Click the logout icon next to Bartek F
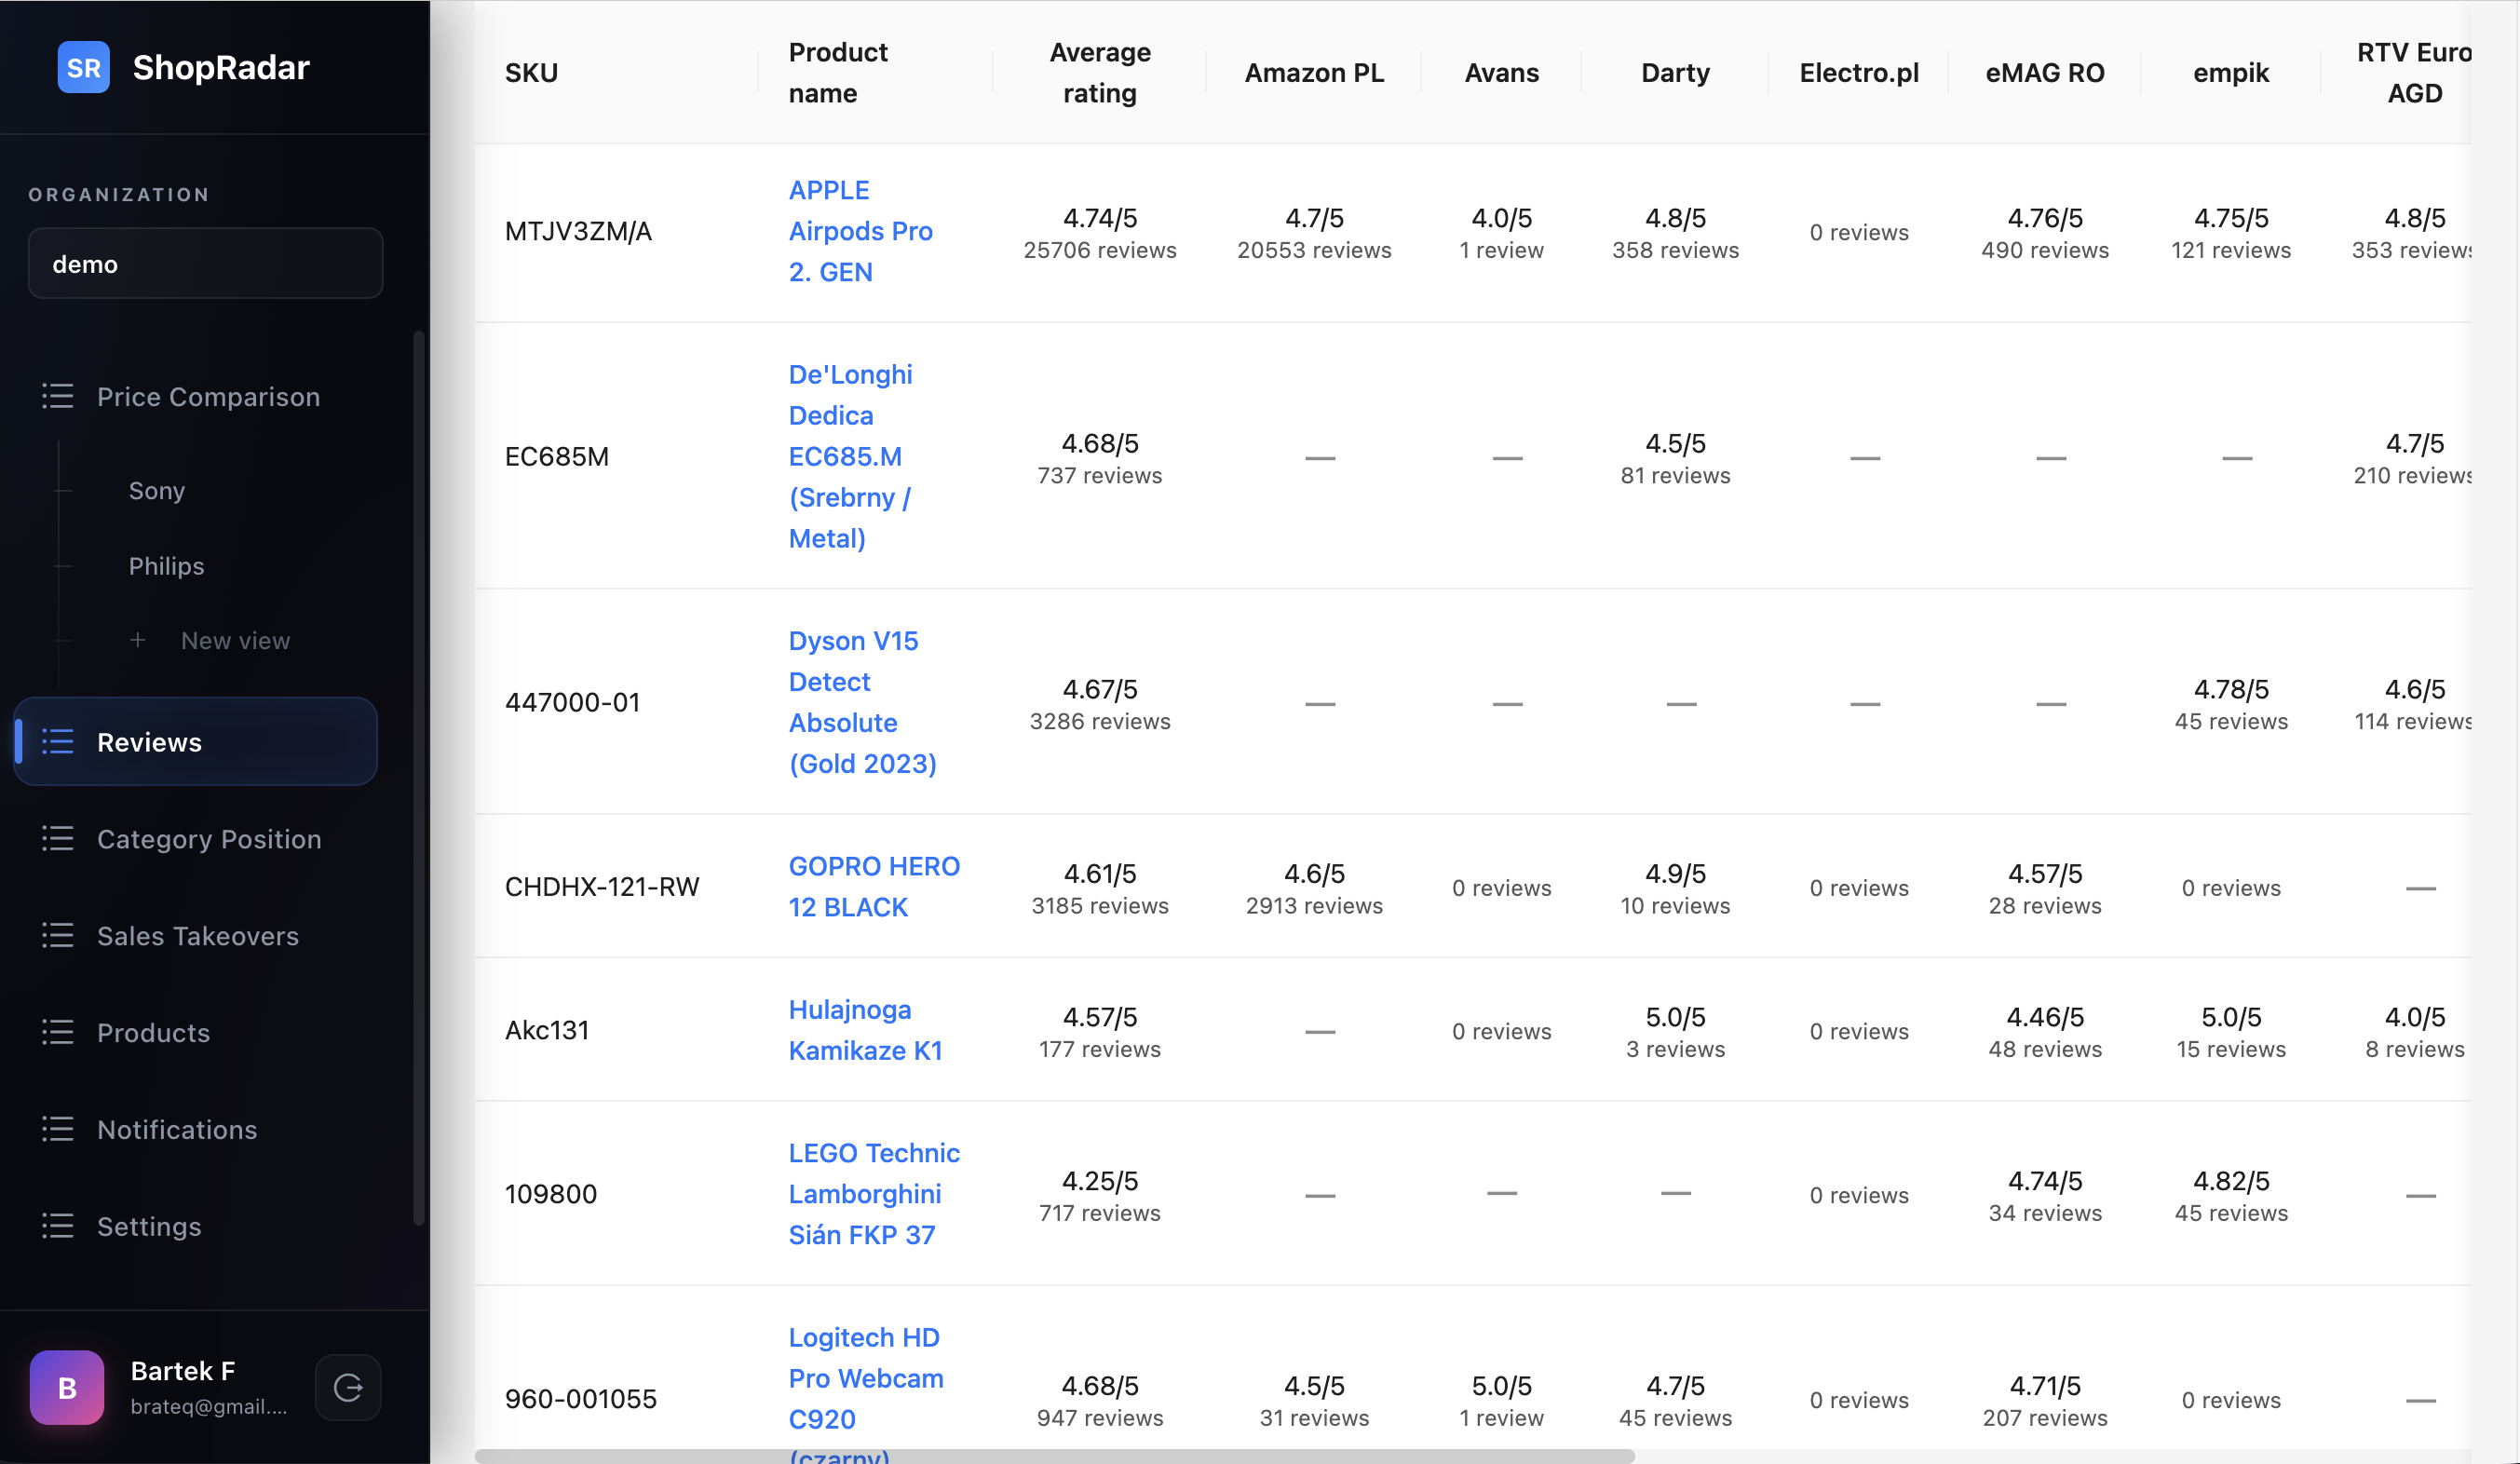 (x=348, y=1387)
